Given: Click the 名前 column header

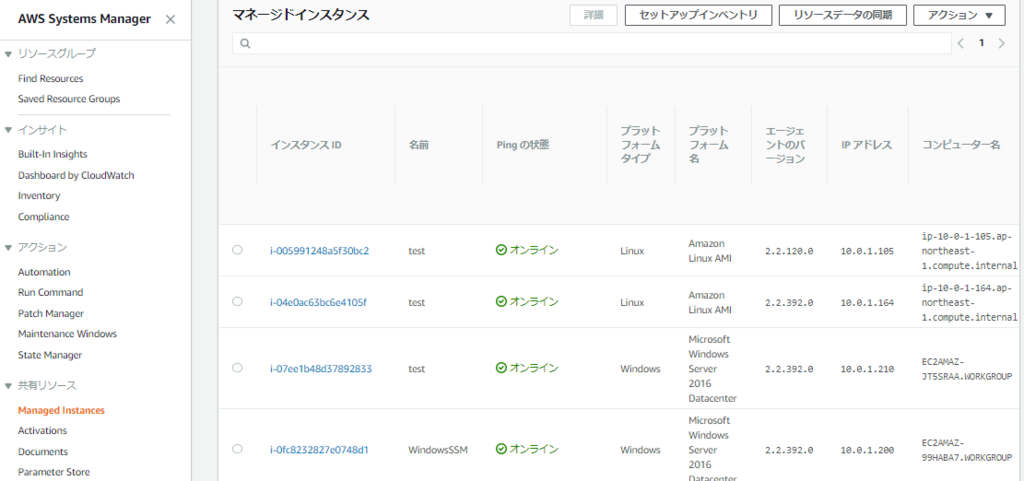Looking at the screenshot, I should [419, 145].
